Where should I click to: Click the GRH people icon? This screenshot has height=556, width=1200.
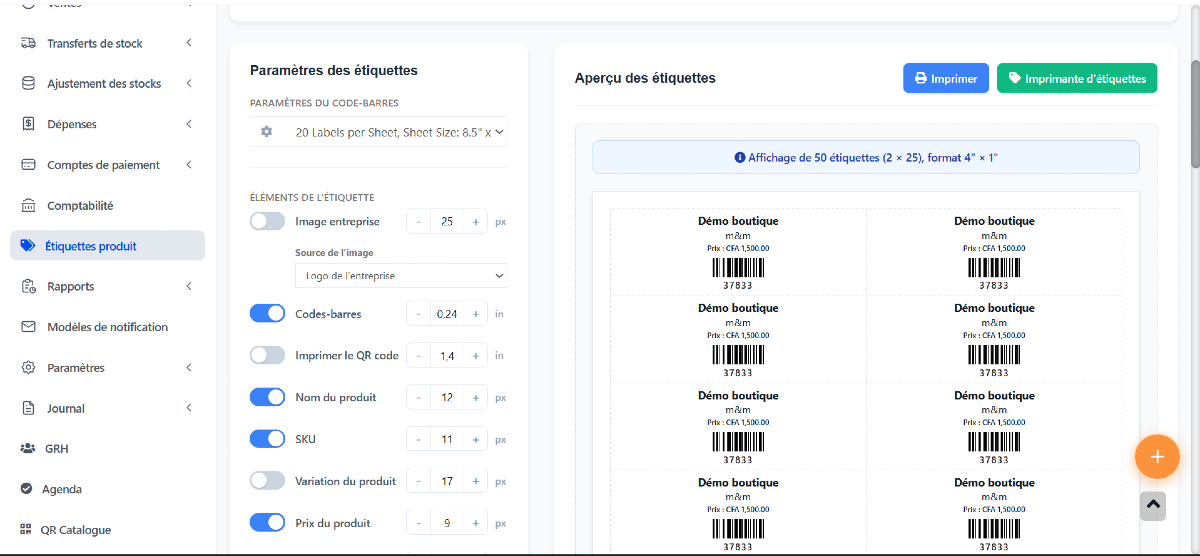click(x=28, y=449)
